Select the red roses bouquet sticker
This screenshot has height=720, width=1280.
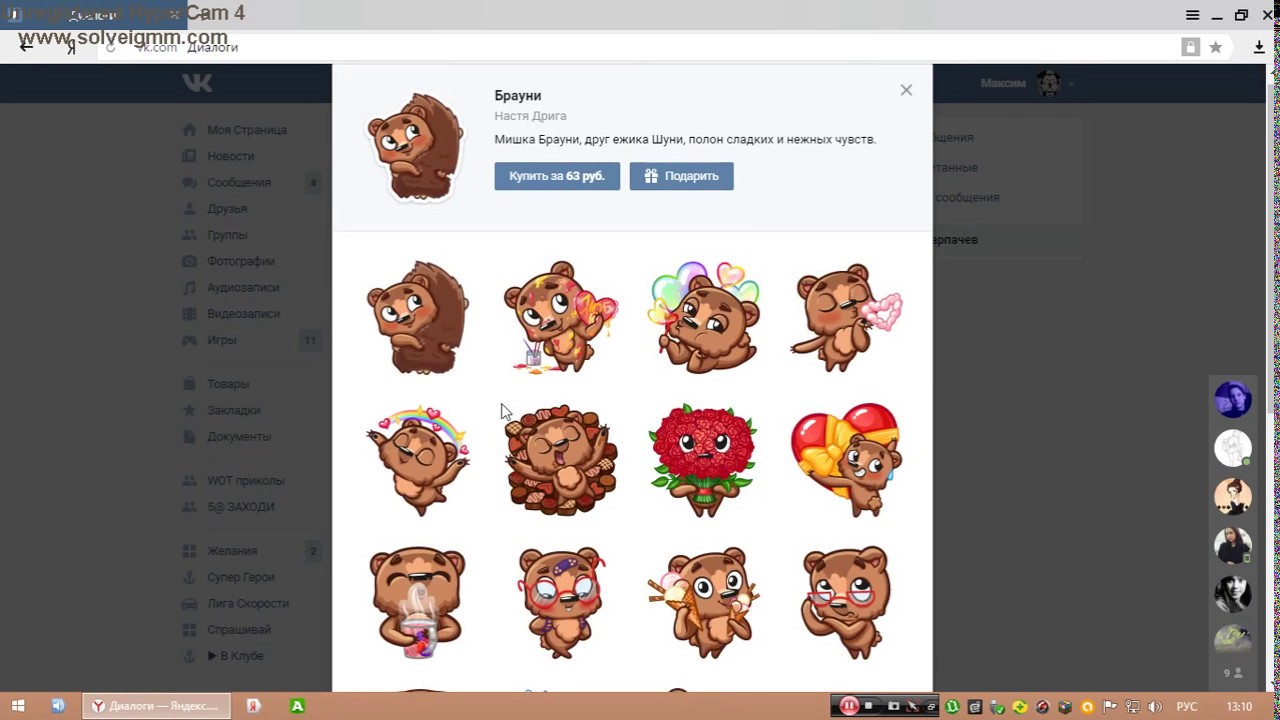703,460
